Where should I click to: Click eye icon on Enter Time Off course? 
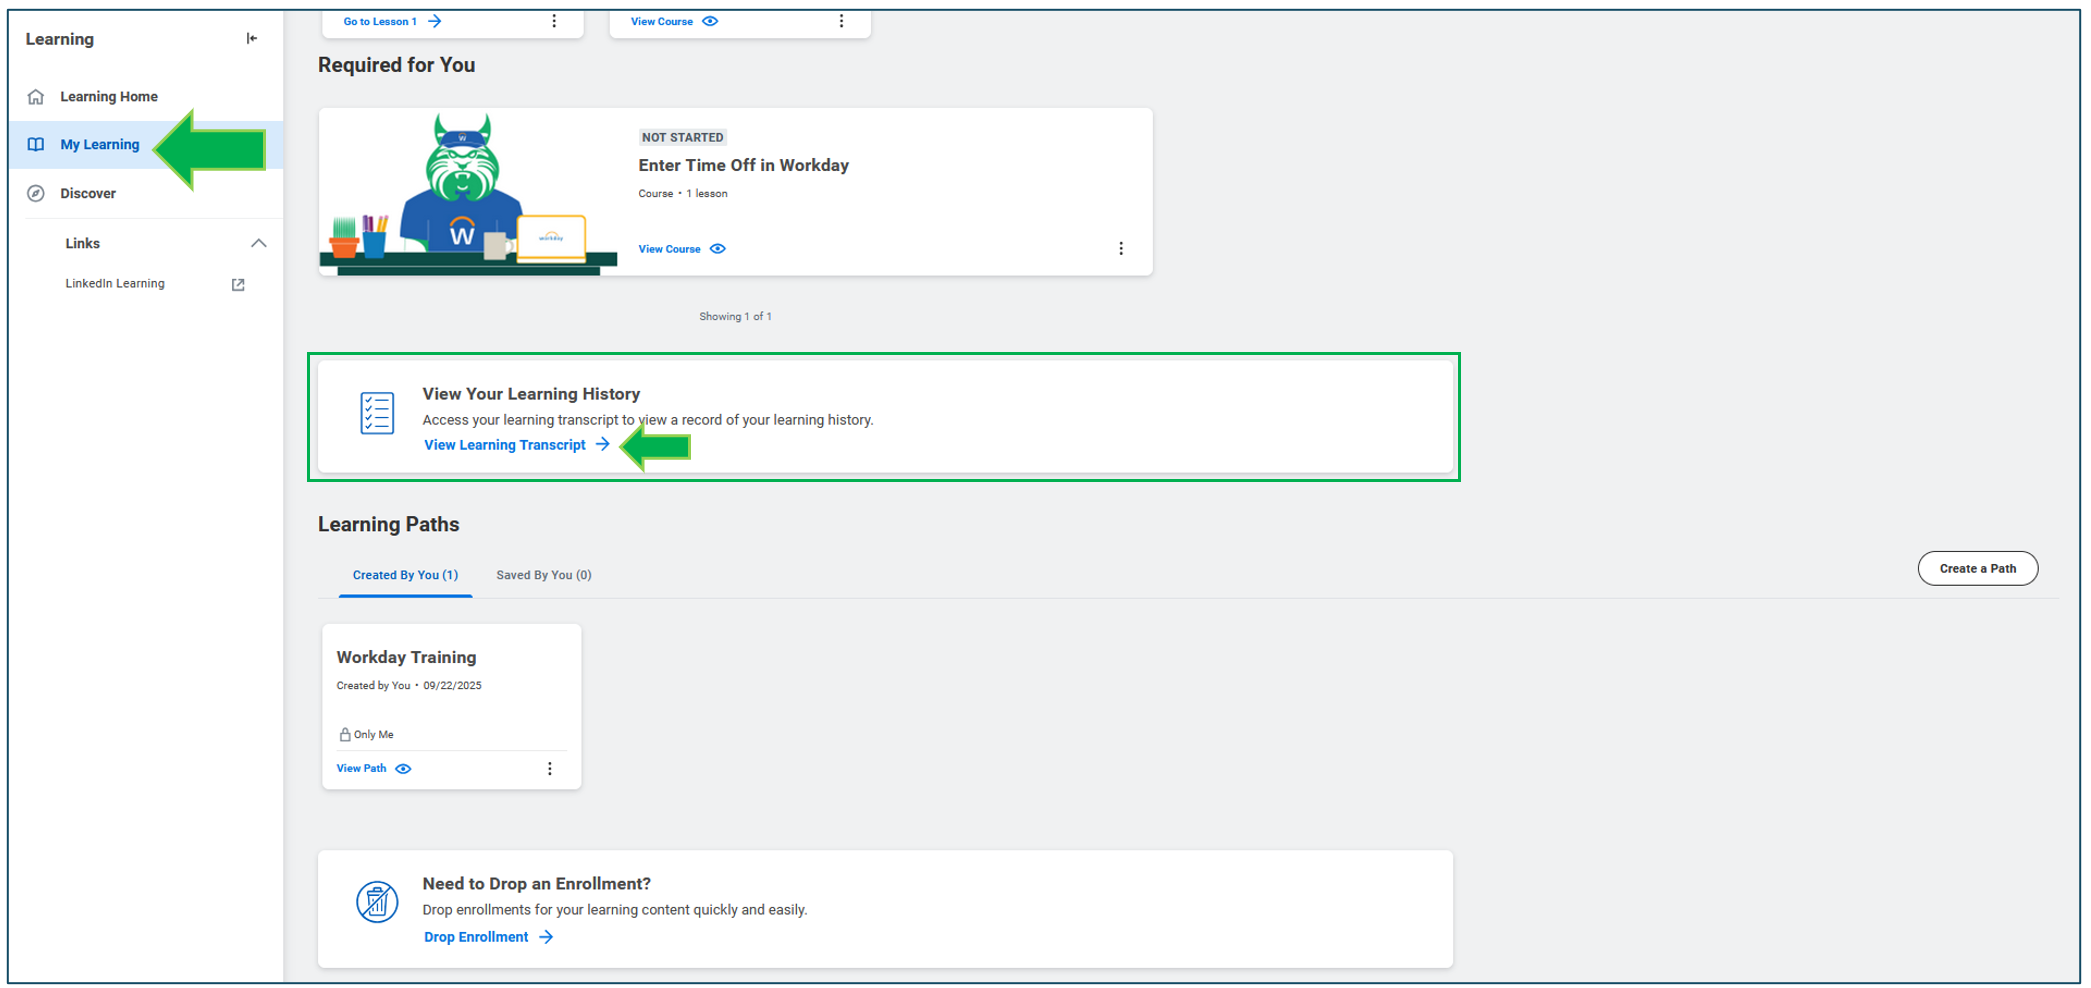point(718,249)
